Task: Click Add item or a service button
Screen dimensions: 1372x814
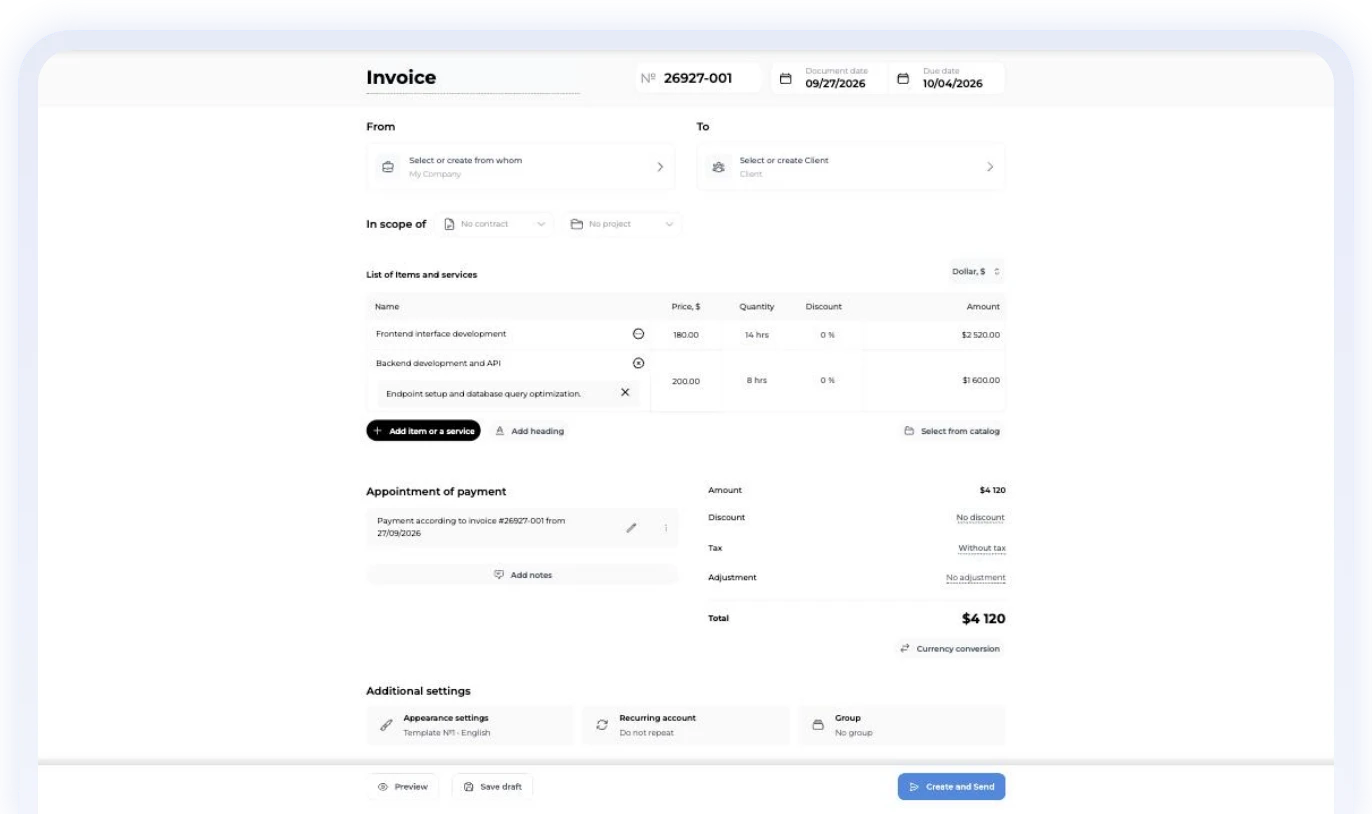Action: tap(423, 431)
